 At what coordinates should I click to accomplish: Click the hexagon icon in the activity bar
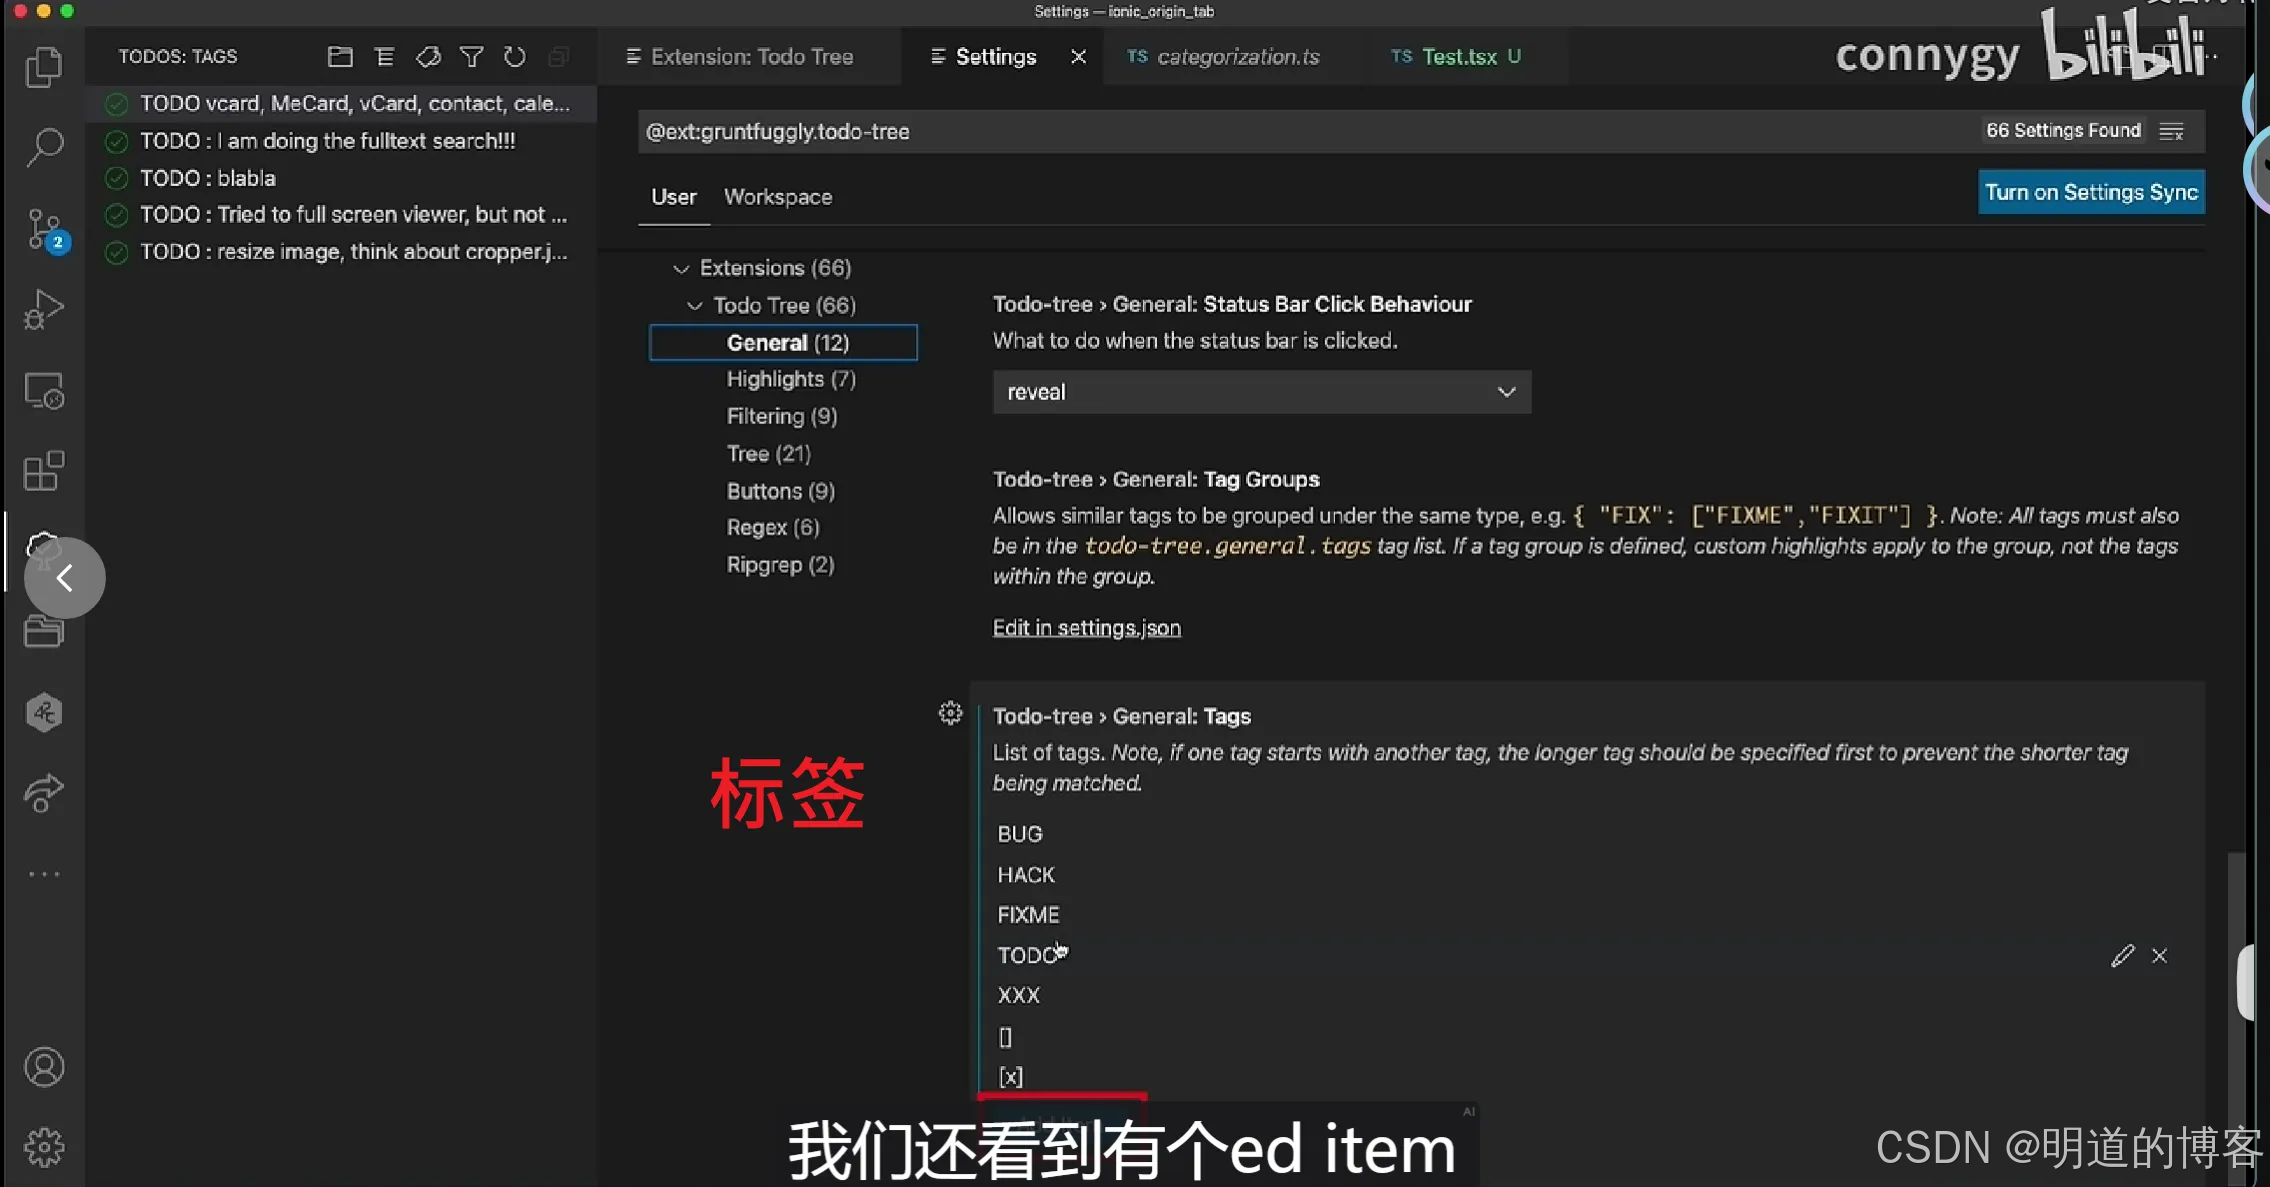[43, 712]
